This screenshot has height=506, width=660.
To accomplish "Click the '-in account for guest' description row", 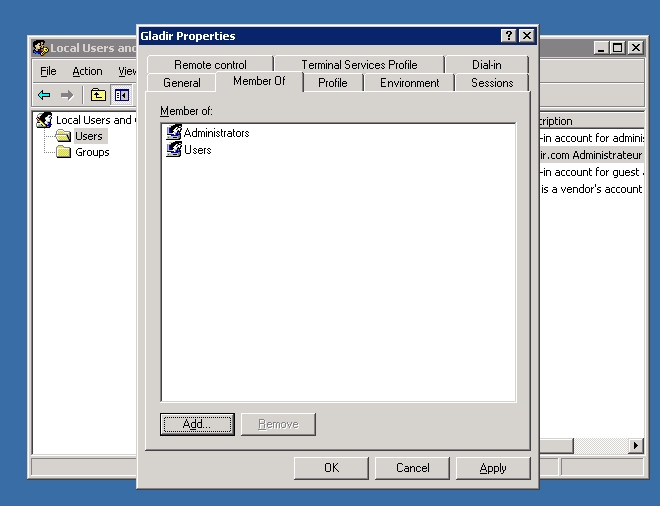I will (592, 172).
